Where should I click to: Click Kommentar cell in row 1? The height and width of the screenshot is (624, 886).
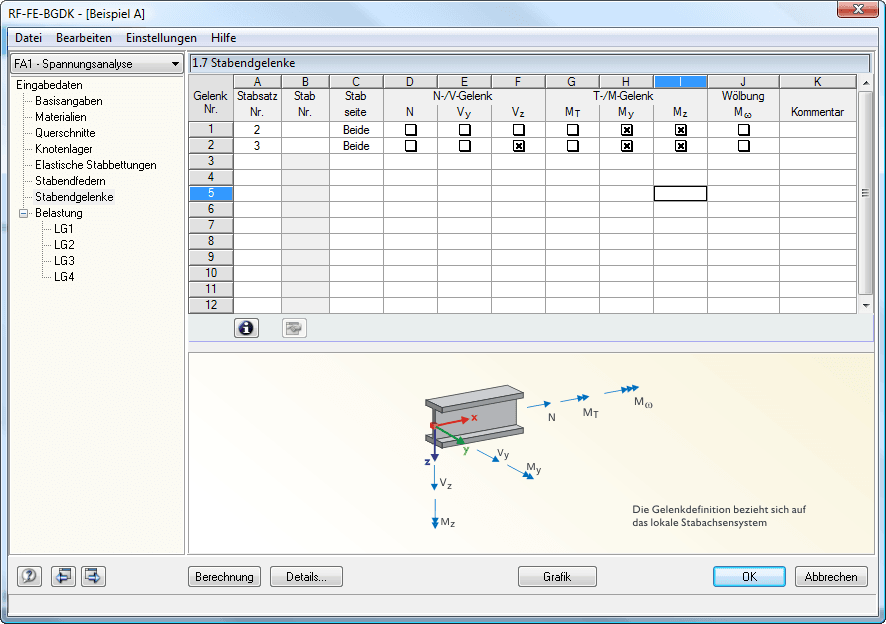point(818,129)
